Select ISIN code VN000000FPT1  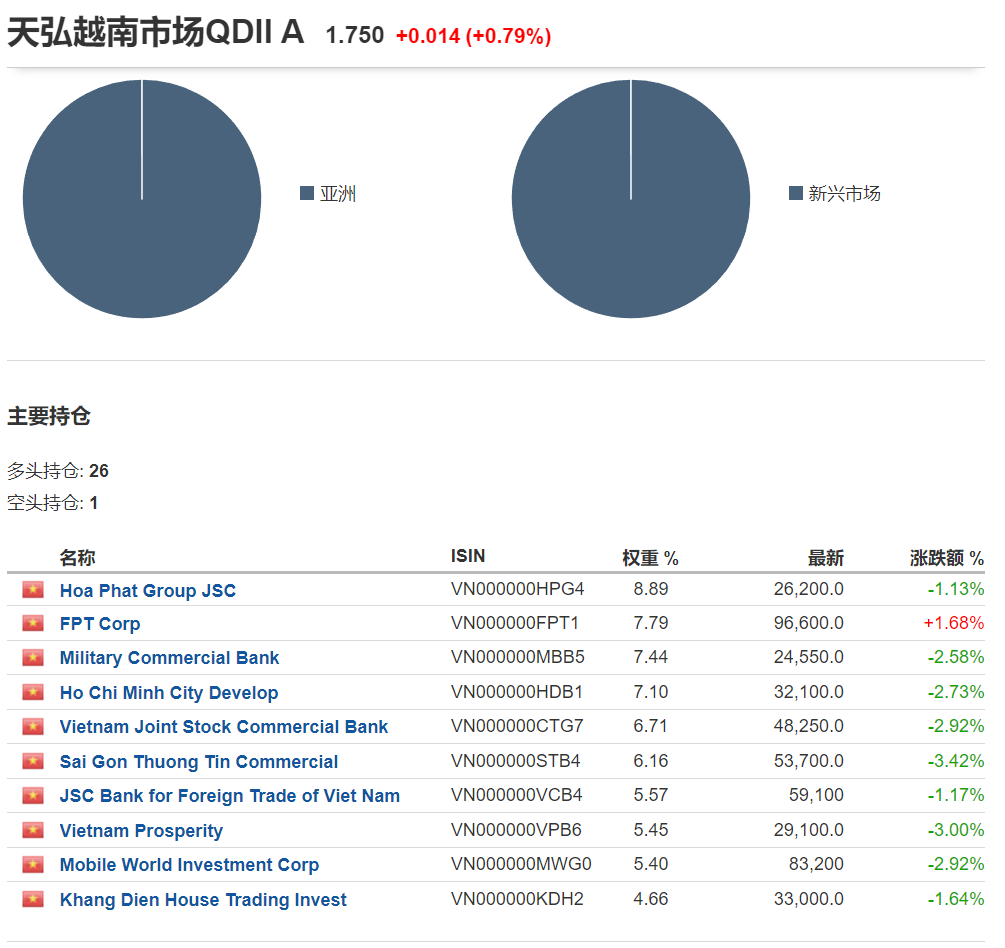pos(515,623)
